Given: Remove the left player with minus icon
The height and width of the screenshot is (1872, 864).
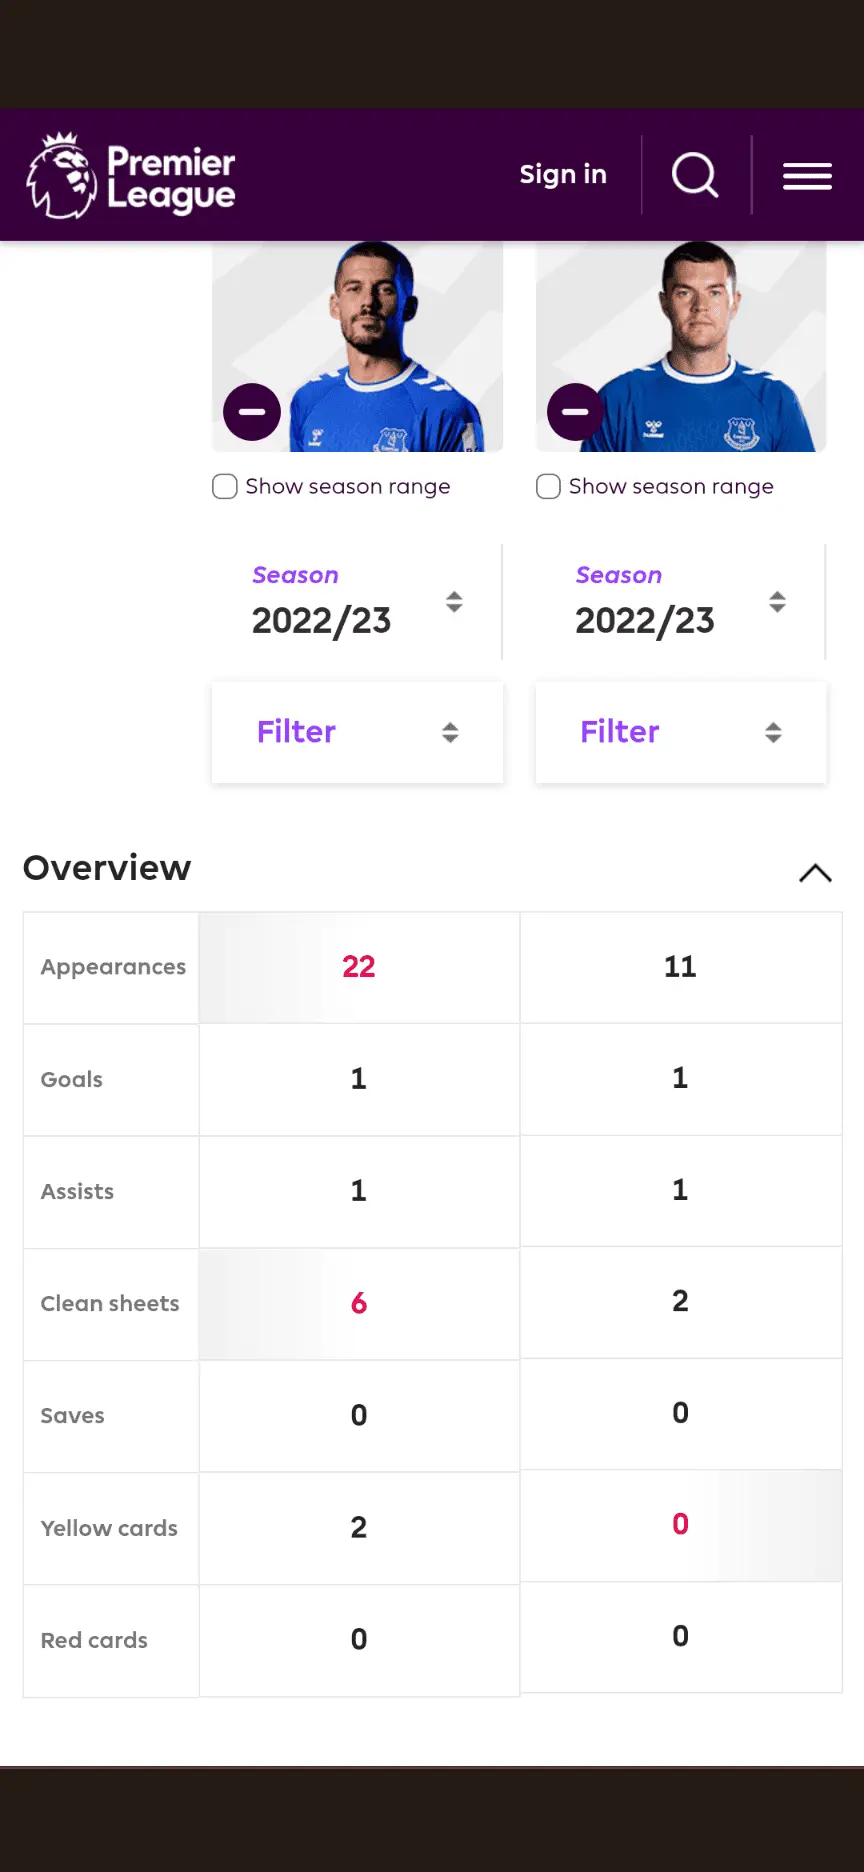Looking at the screenshot, I should click(252, 412).
